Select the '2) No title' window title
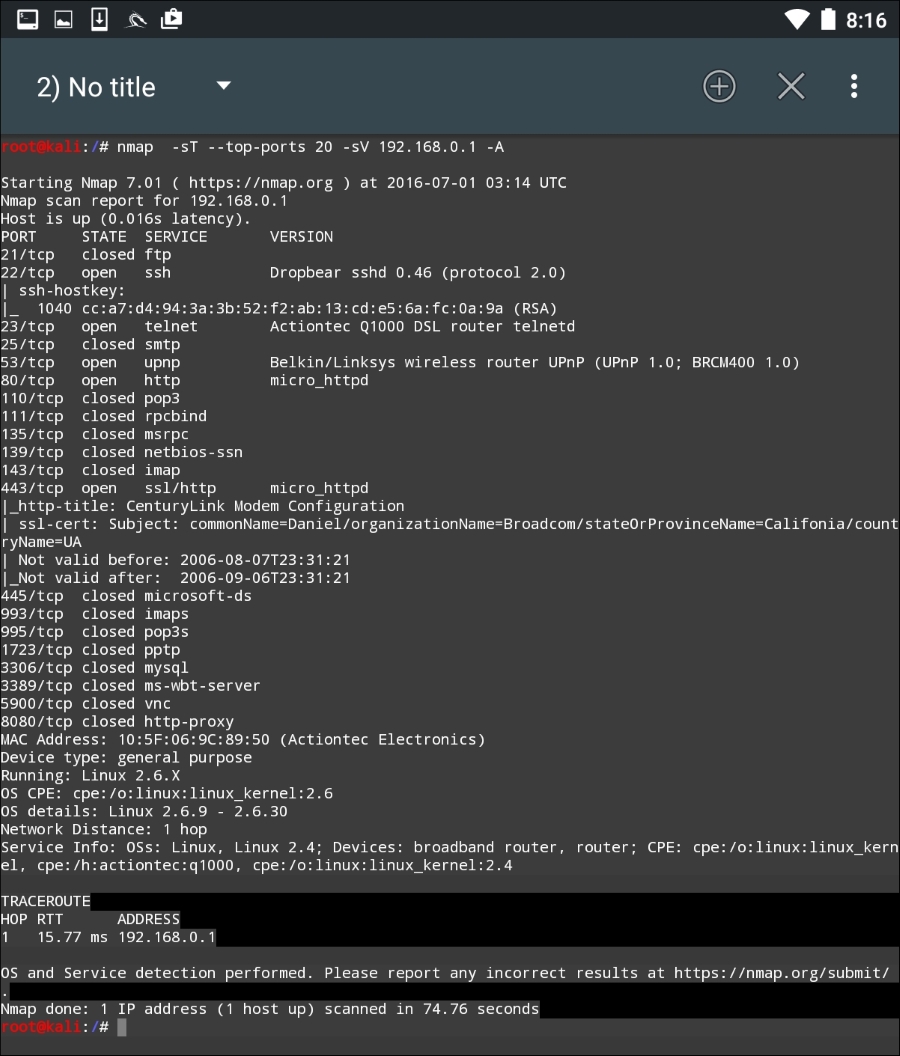 pos(96,86)
